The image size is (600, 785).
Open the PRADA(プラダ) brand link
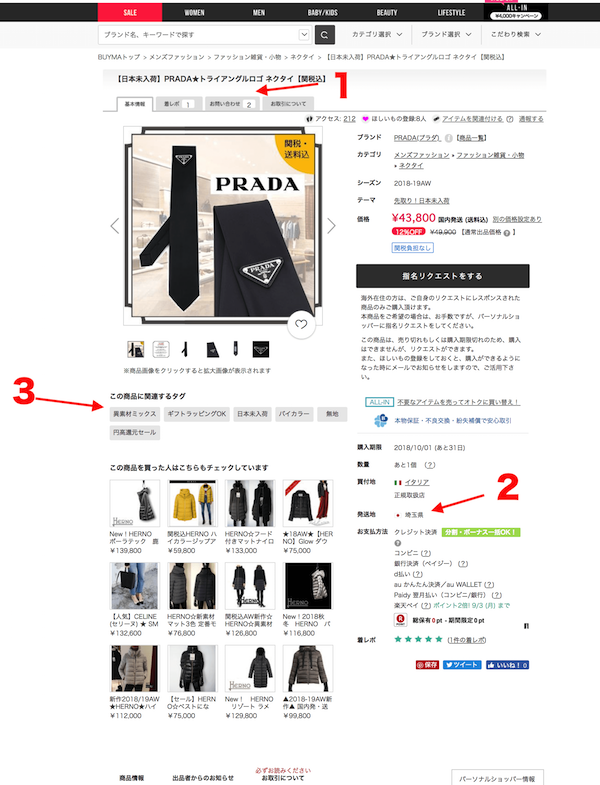coord(417,138)
